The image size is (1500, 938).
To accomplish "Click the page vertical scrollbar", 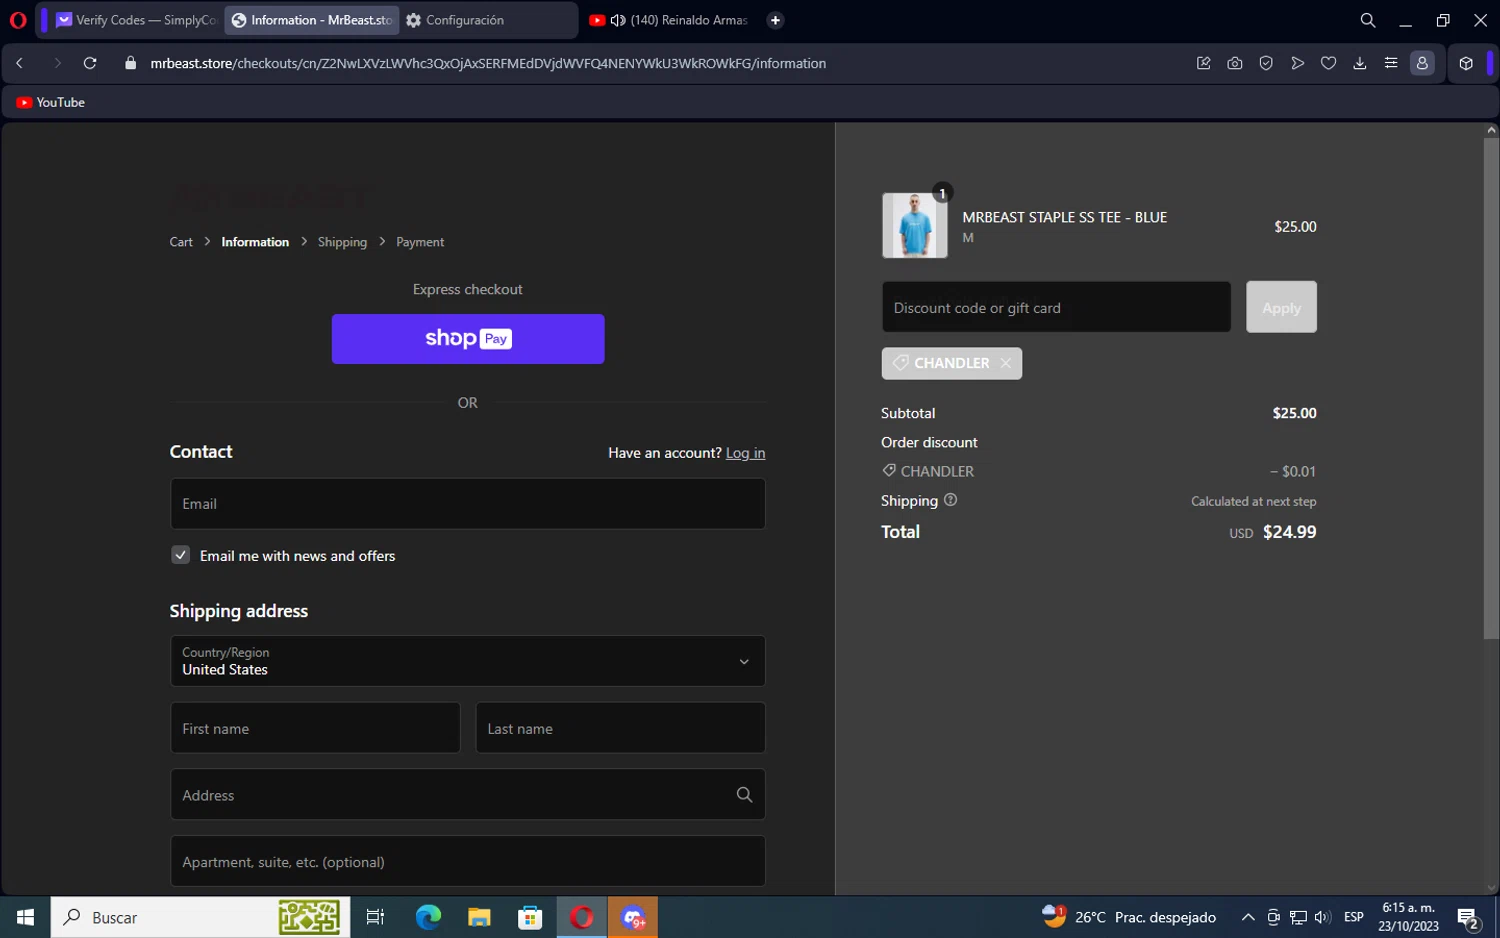I will (1491, 388).
